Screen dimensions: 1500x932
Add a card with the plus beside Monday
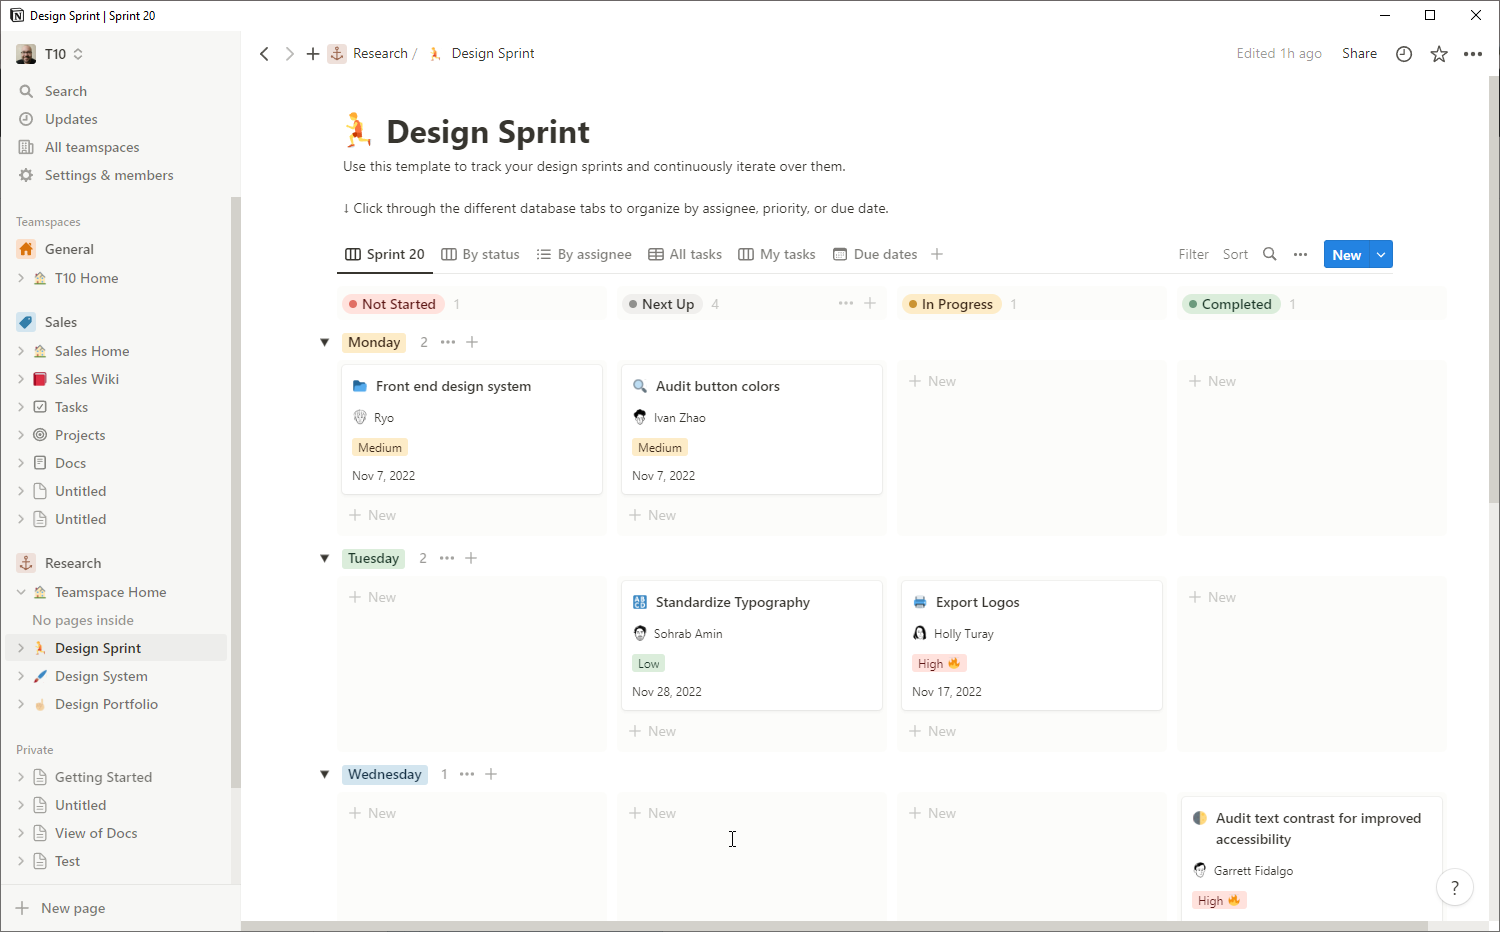(x=472, y=342)
